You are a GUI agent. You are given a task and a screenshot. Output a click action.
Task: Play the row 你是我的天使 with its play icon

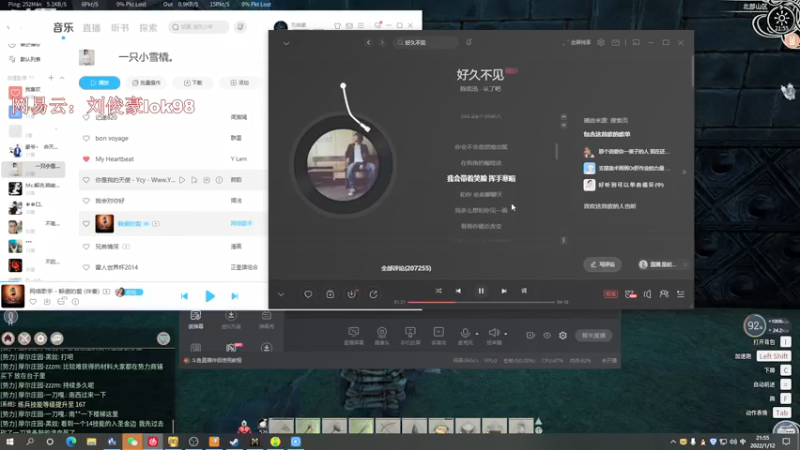click(182, 180)
